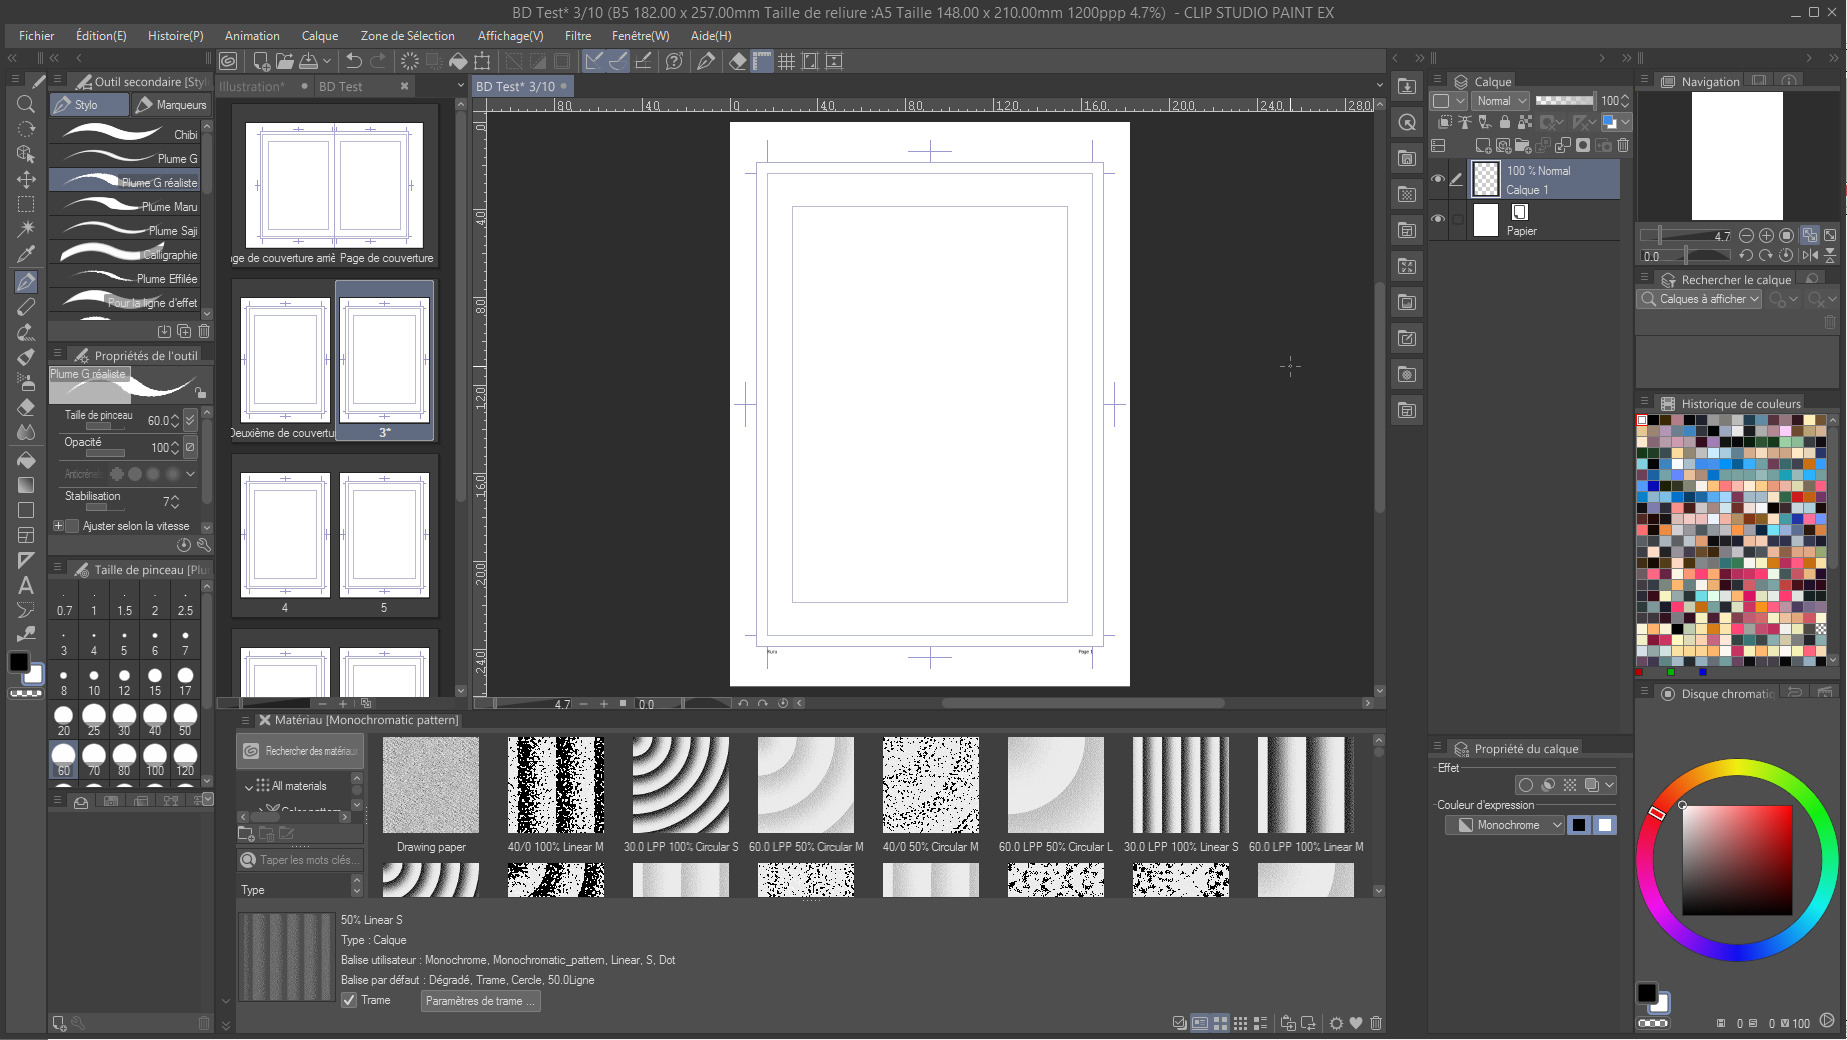The image size is (1847, 1040).
Task: Delete sub tool with trash icon
Action: pos(204,331)
